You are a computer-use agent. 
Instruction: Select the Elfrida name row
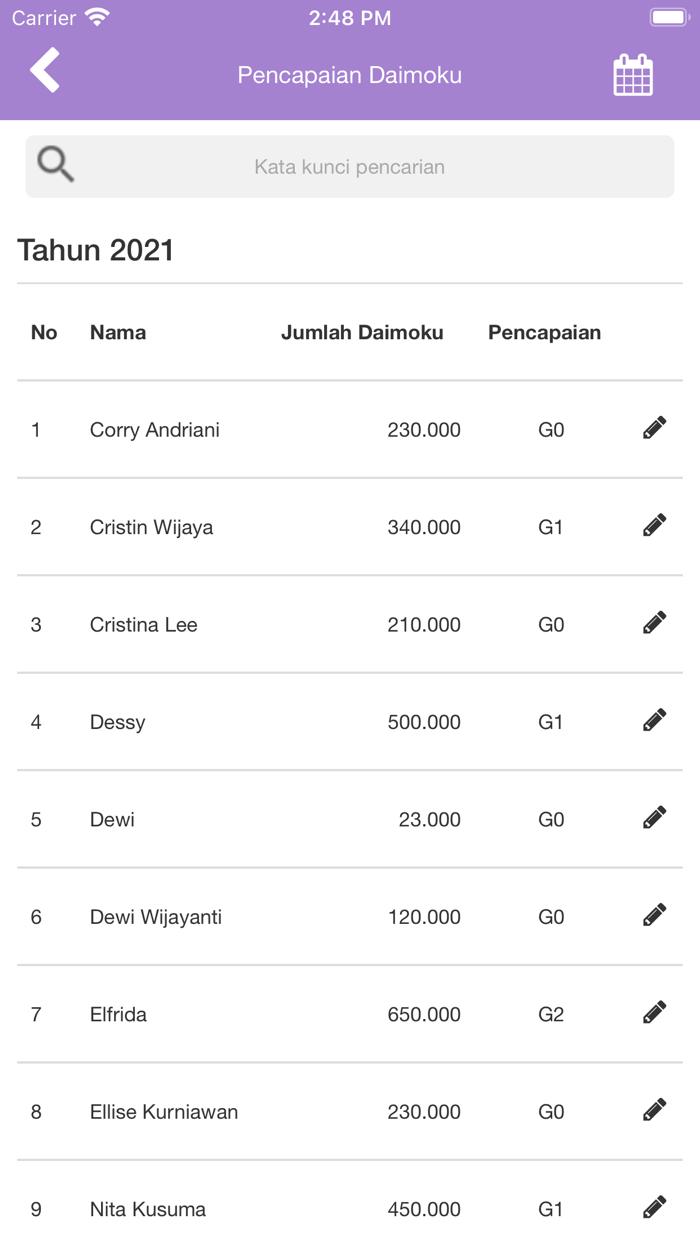point(118,1015)
